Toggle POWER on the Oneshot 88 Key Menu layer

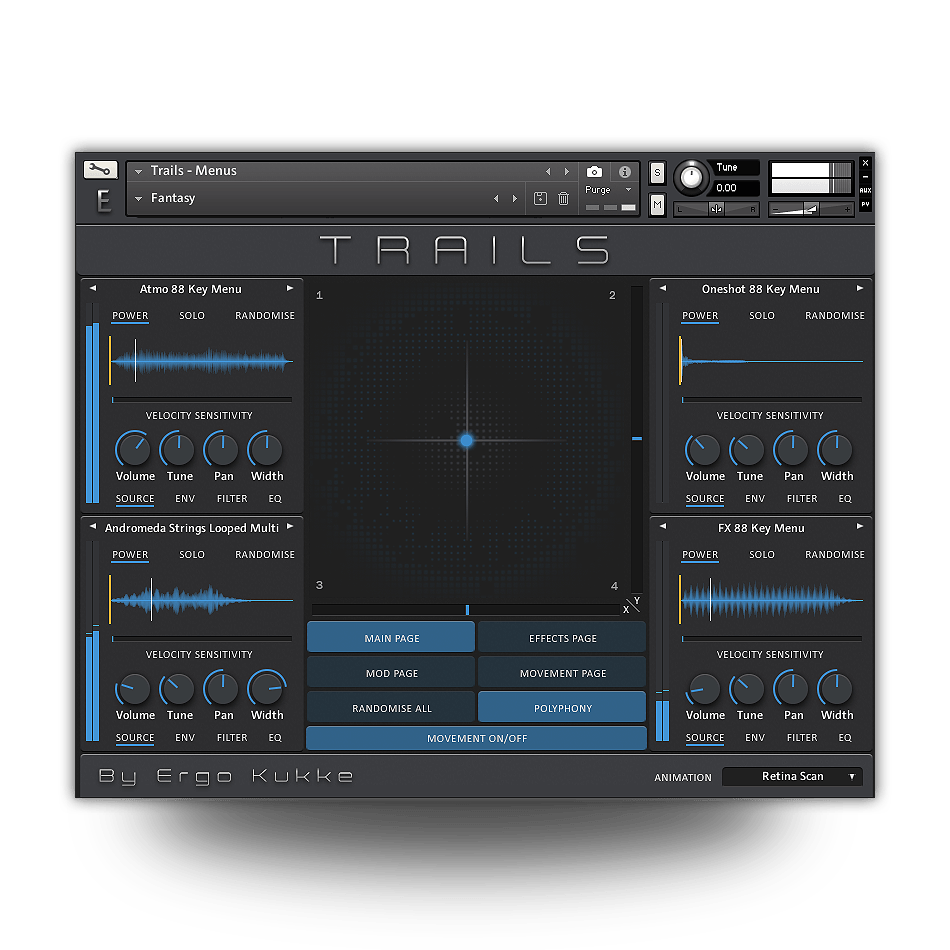700,316
